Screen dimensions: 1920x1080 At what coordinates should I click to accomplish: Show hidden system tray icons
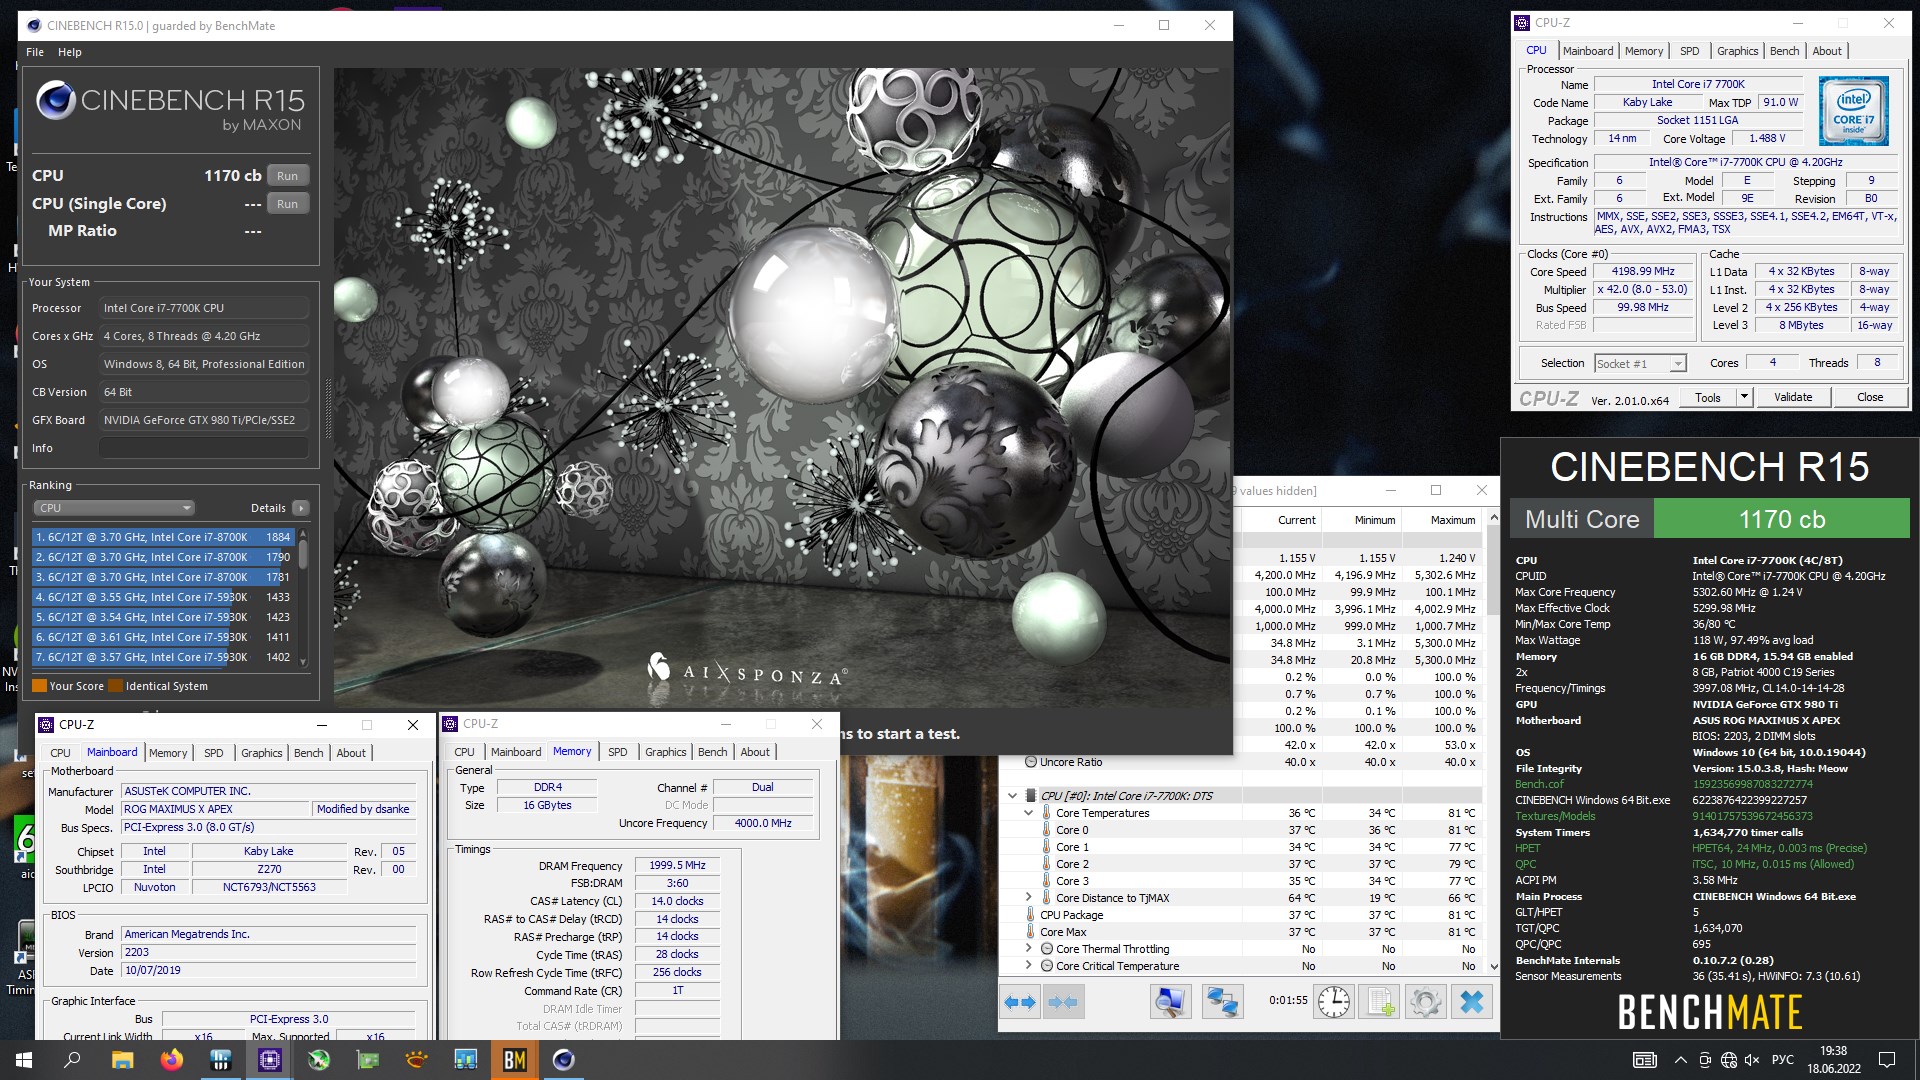[1680, 1060]
